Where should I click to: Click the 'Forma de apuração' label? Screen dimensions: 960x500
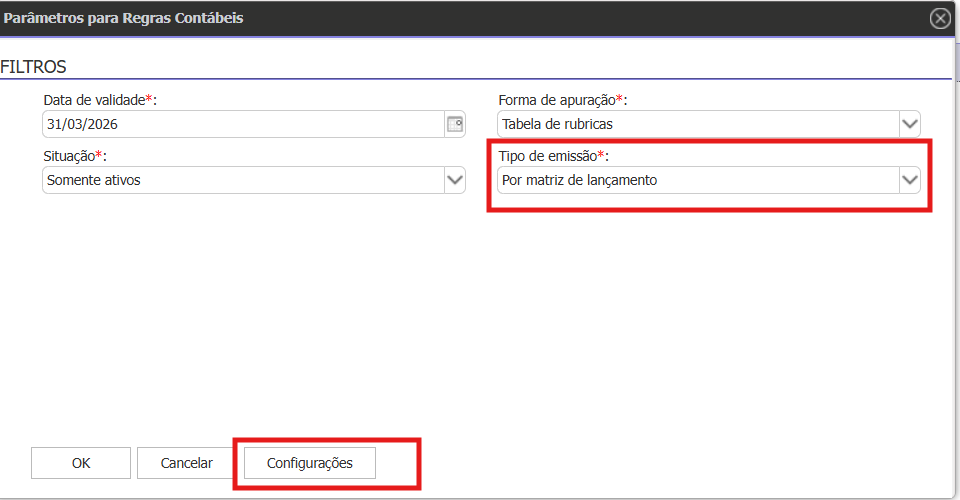coord(558,100)
